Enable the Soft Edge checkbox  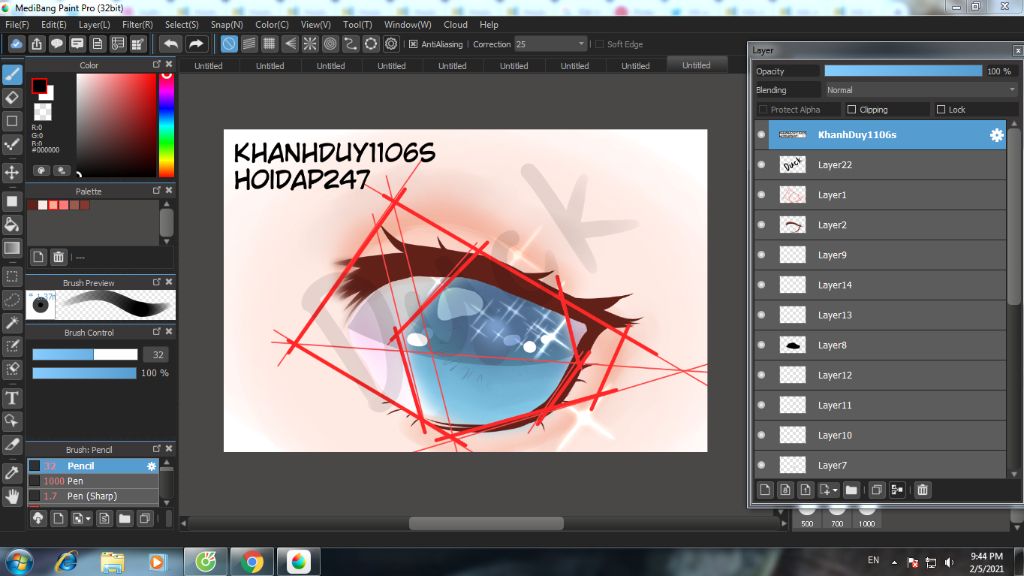(600, 44)
